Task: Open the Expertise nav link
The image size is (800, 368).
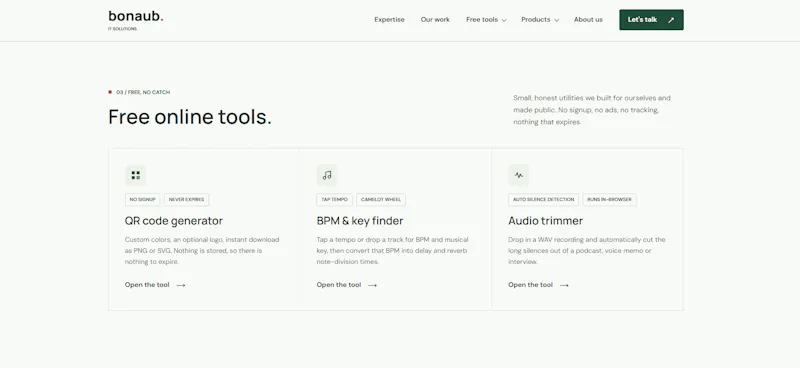Action: pos(389,19)
